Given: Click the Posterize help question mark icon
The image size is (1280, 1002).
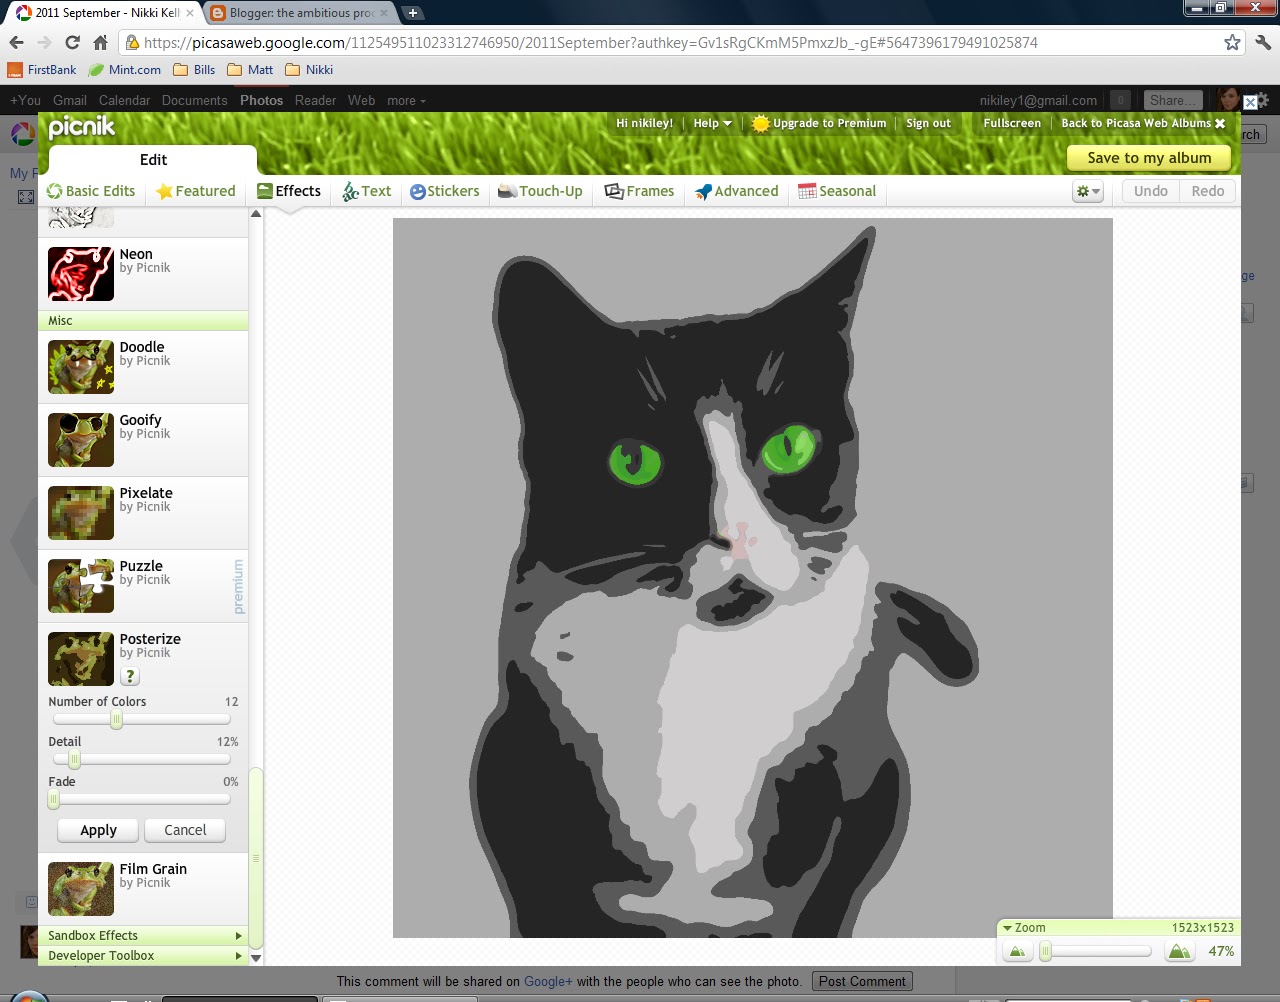Looking at the screenshot, I should click(130, 676).
